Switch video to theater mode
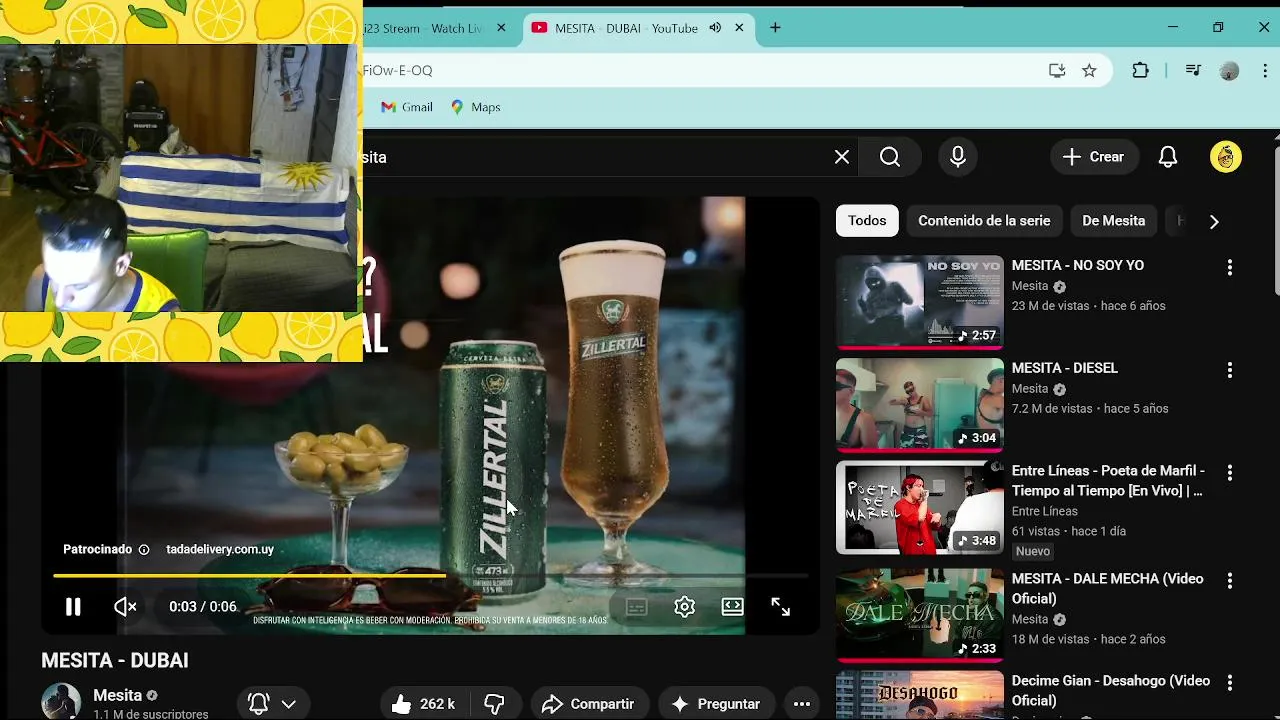 pyautogui.click(x=732, y=607)
